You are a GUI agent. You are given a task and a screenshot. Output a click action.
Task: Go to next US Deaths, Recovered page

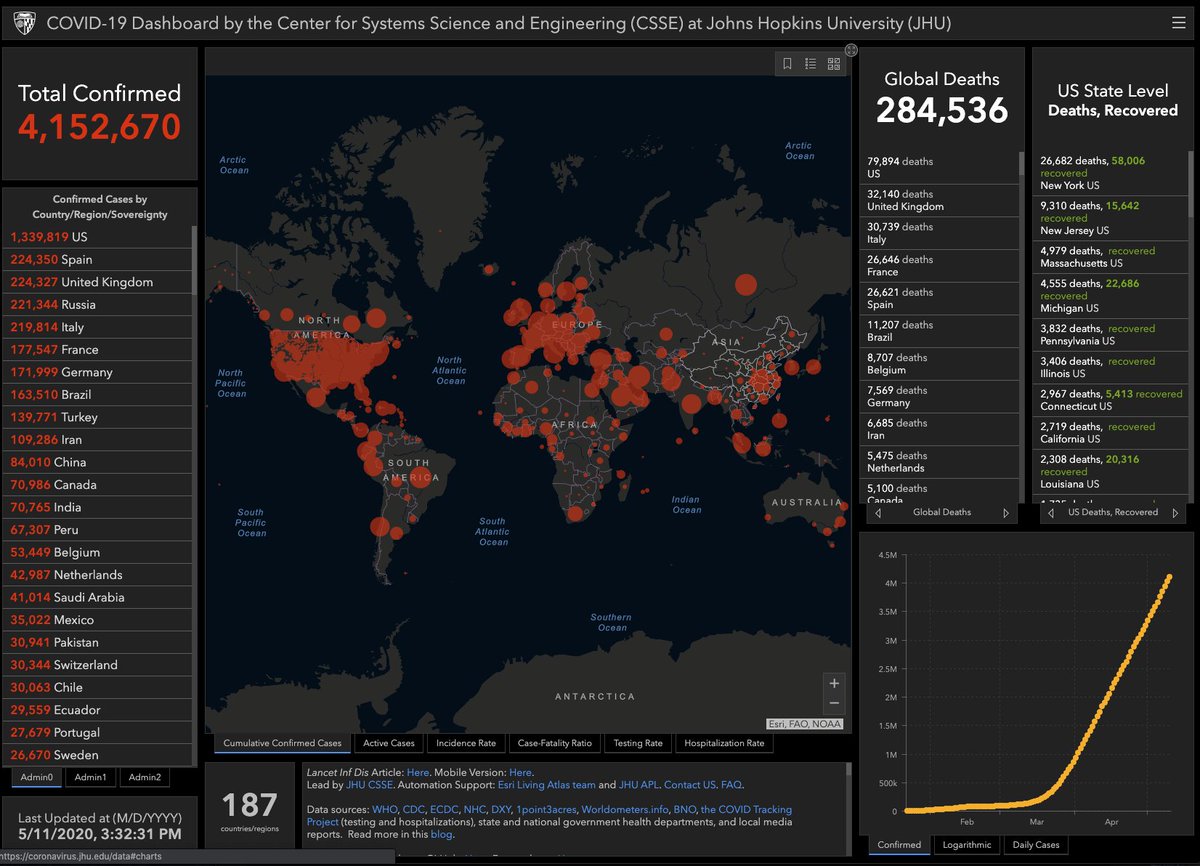[x=1176, y=513]
